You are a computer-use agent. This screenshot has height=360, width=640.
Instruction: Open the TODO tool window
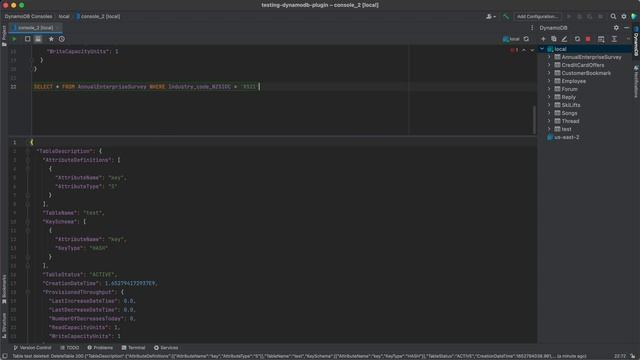(x=69, y=348)
